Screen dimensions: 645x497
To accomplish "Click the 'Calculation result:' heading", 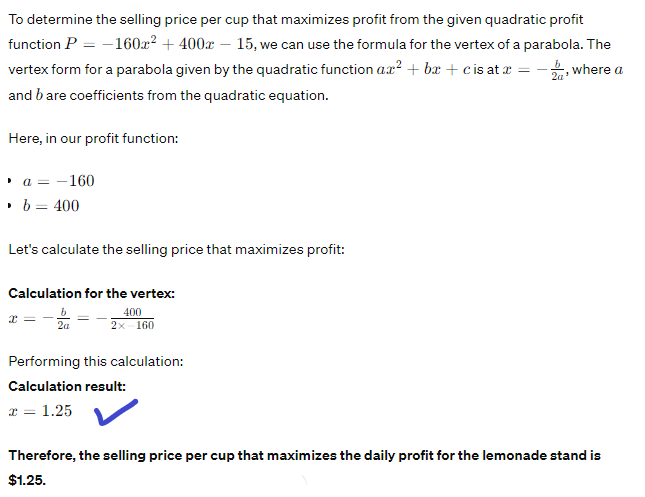I will 67,386.
